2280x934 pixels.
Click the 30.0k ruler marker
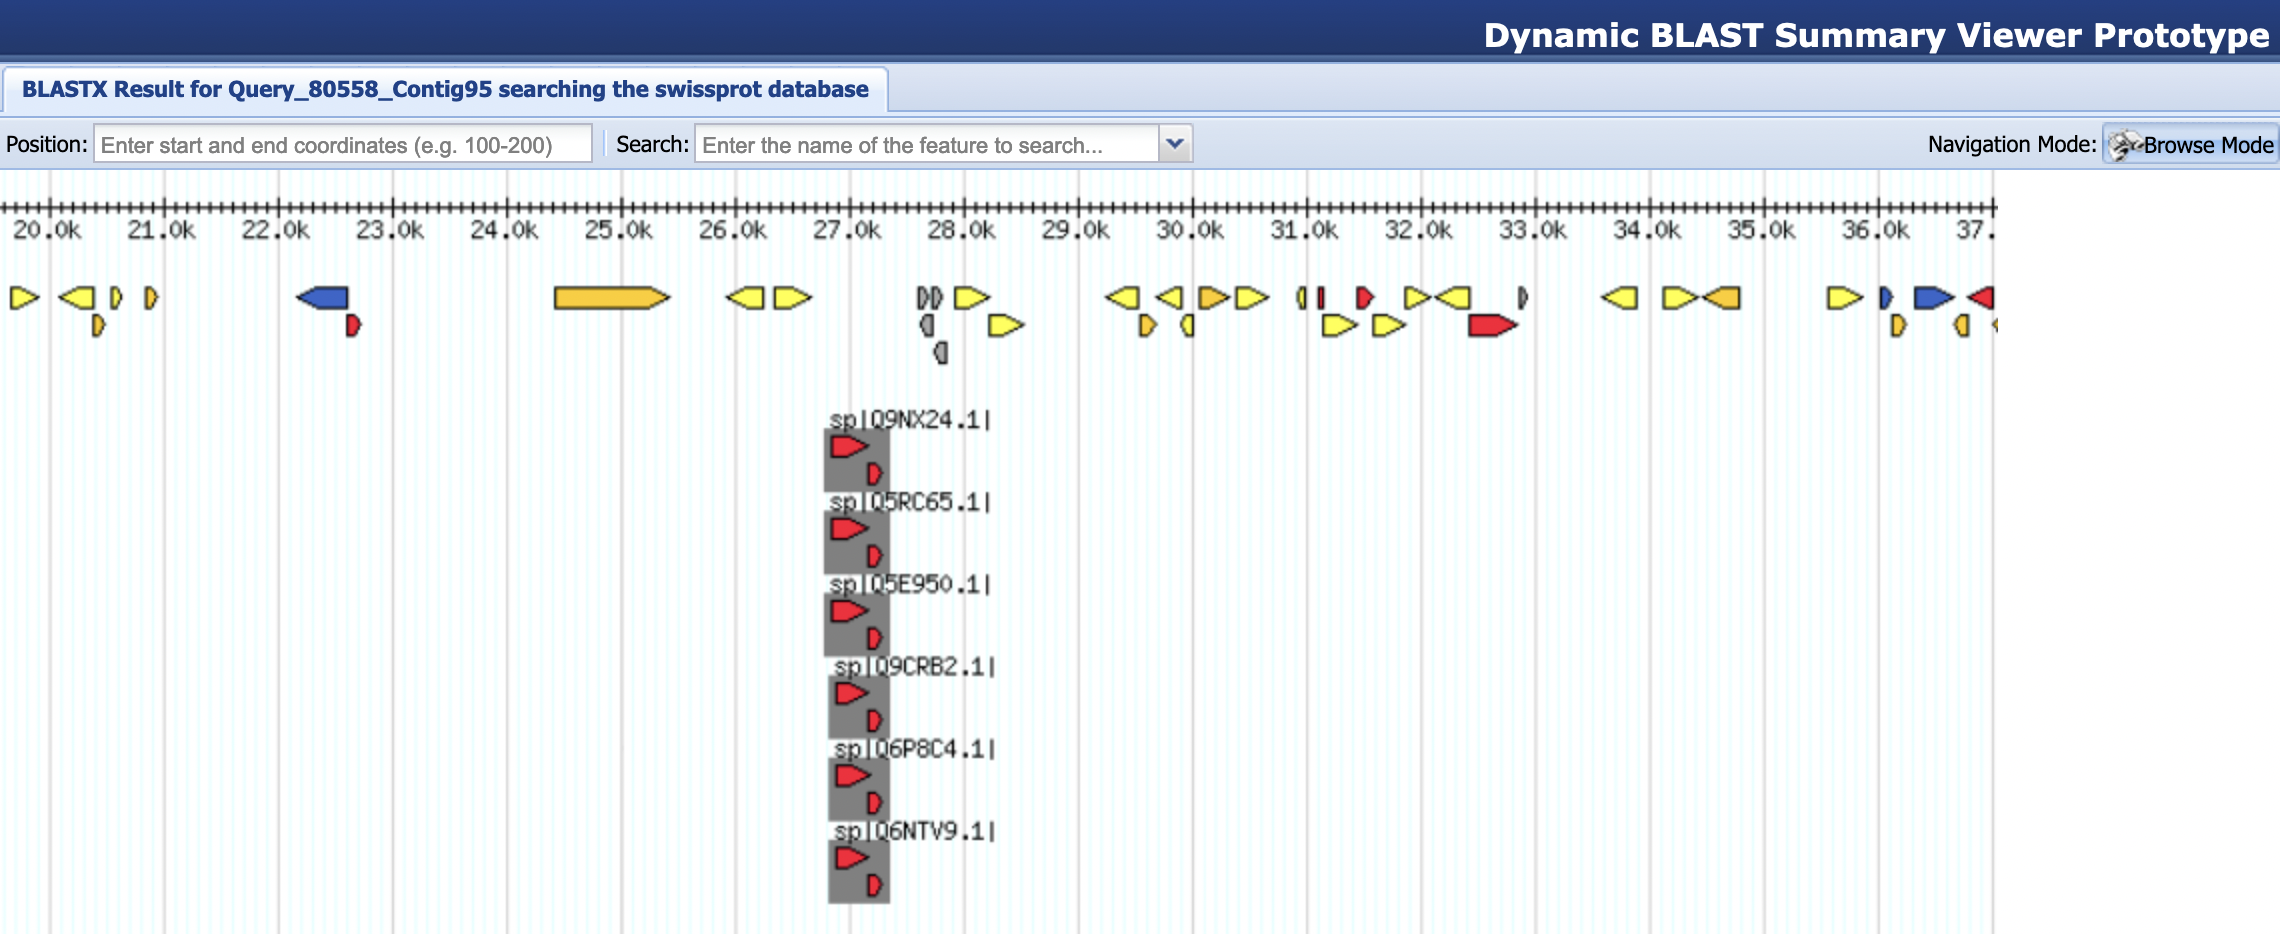[x=1190, y=230]
